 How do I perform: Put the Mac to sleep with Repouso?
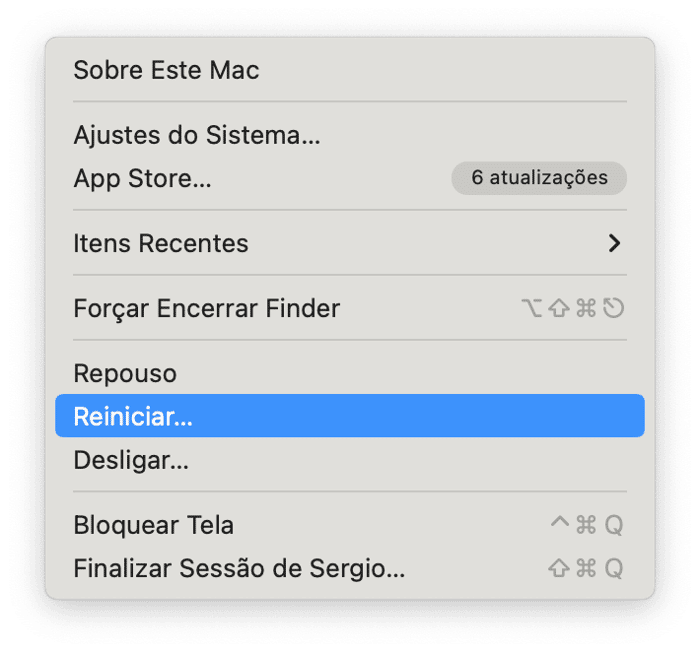click(x=125, y=373)
